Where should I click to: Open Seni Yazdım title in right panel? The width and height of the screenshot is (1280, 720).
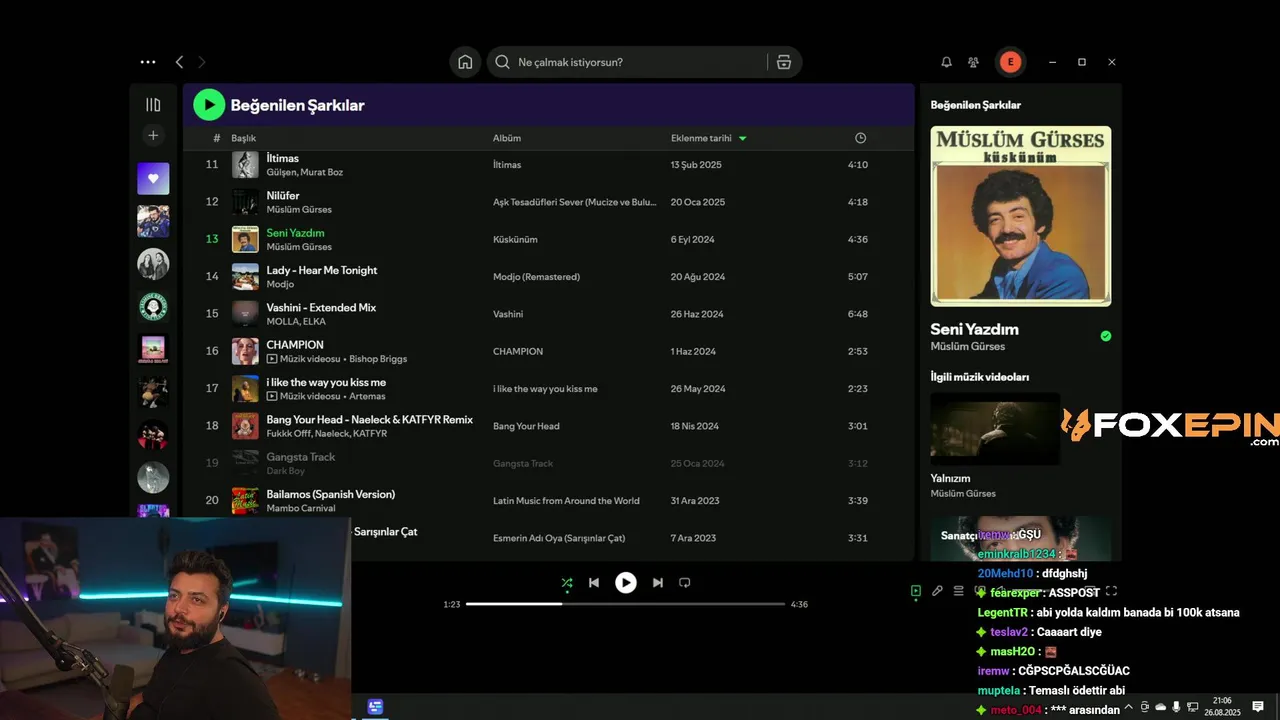(974, 329)
